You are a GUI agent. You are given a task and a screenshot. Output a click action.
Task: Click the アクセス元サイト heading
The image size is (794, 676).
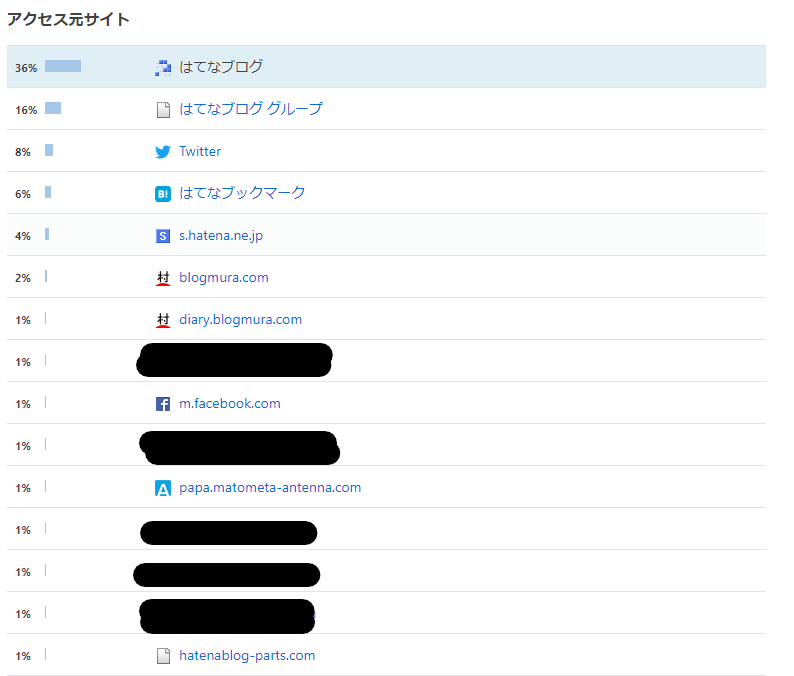[x=68, y=19]
